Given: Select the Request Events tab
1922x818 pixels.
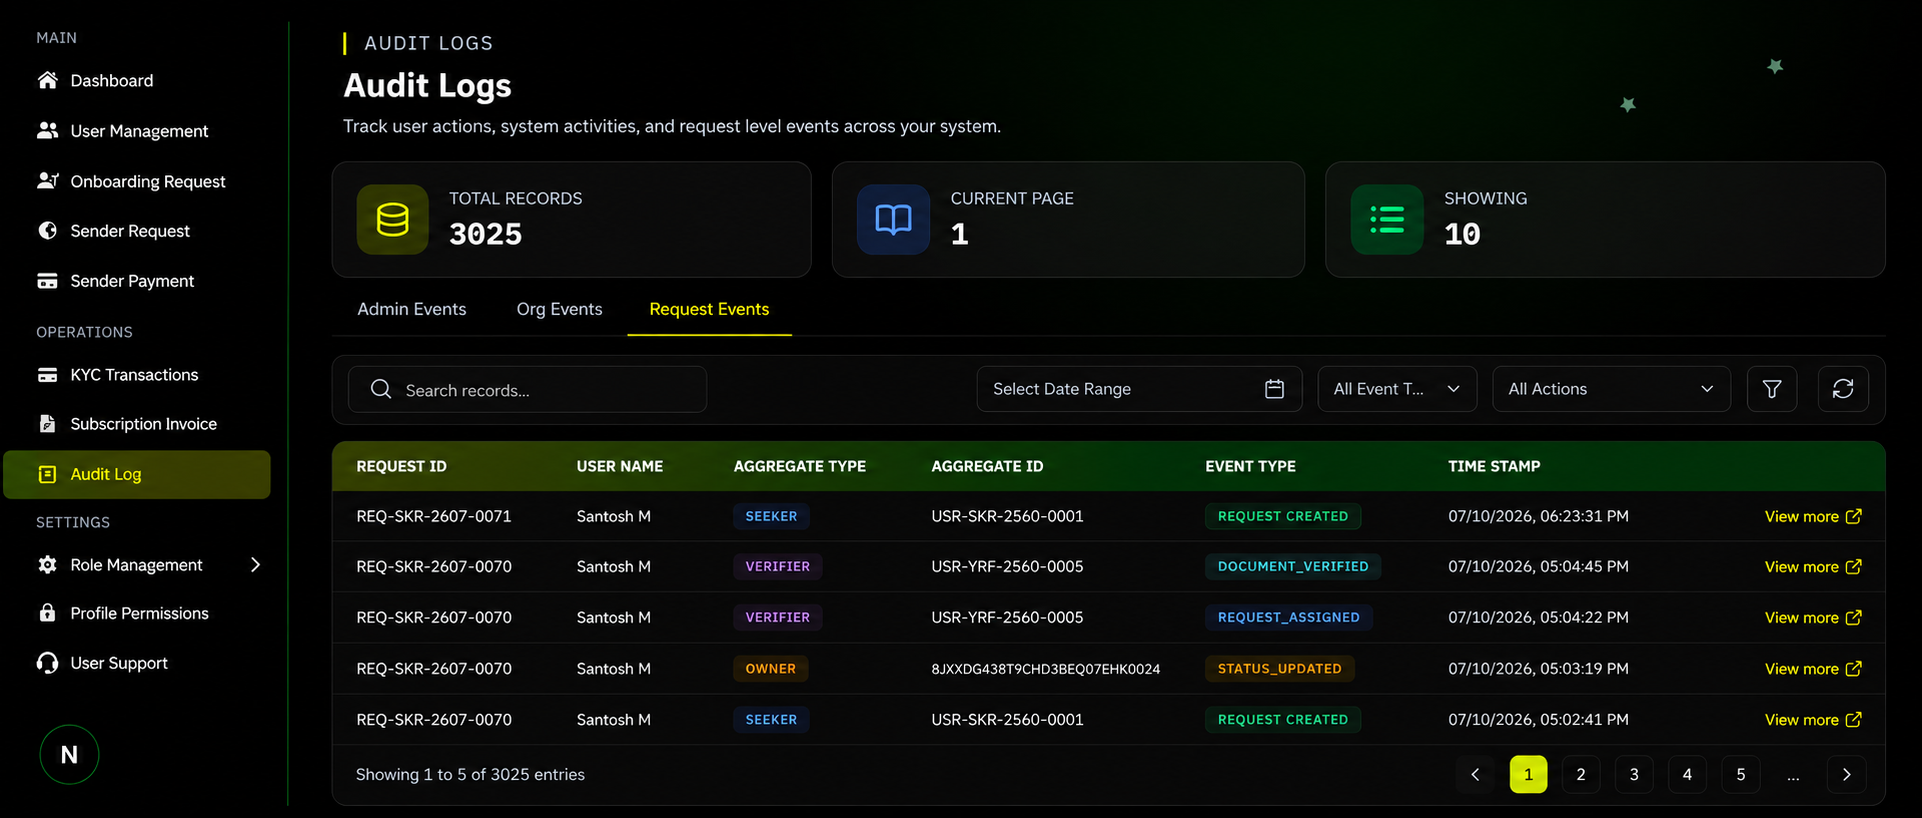Looking at the screenshot, I should tap(709, 309).
